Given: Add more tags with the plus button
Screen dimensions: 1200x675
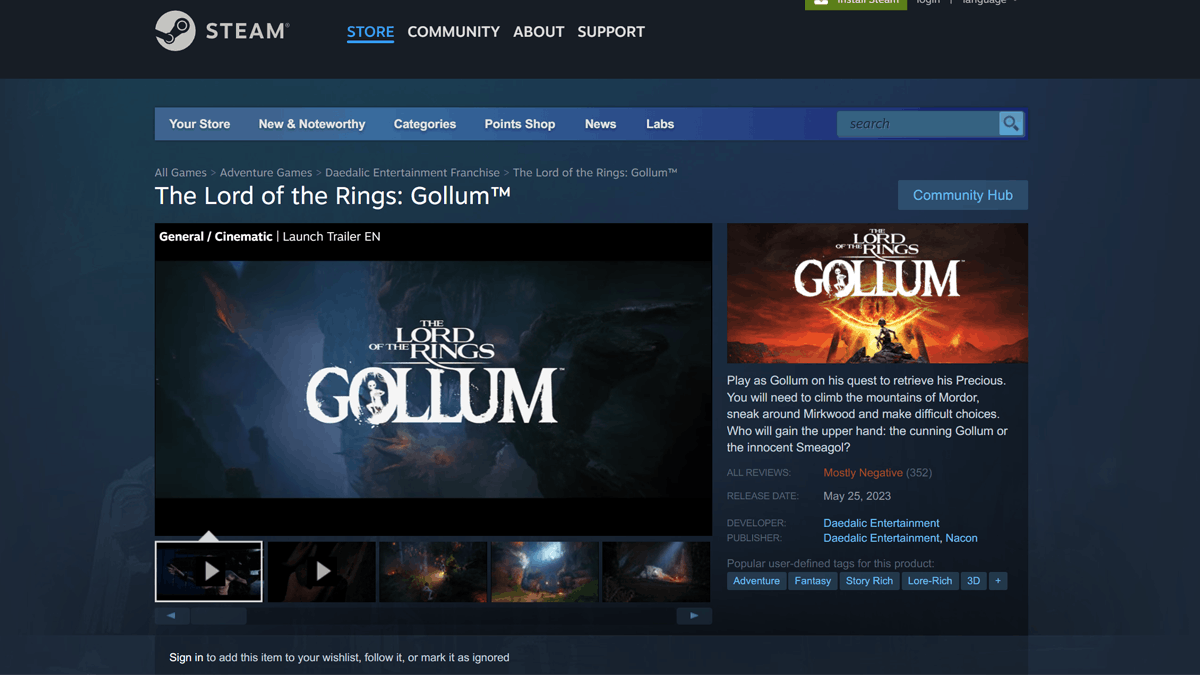Looking at the screenshot, I should click(997, 581).
